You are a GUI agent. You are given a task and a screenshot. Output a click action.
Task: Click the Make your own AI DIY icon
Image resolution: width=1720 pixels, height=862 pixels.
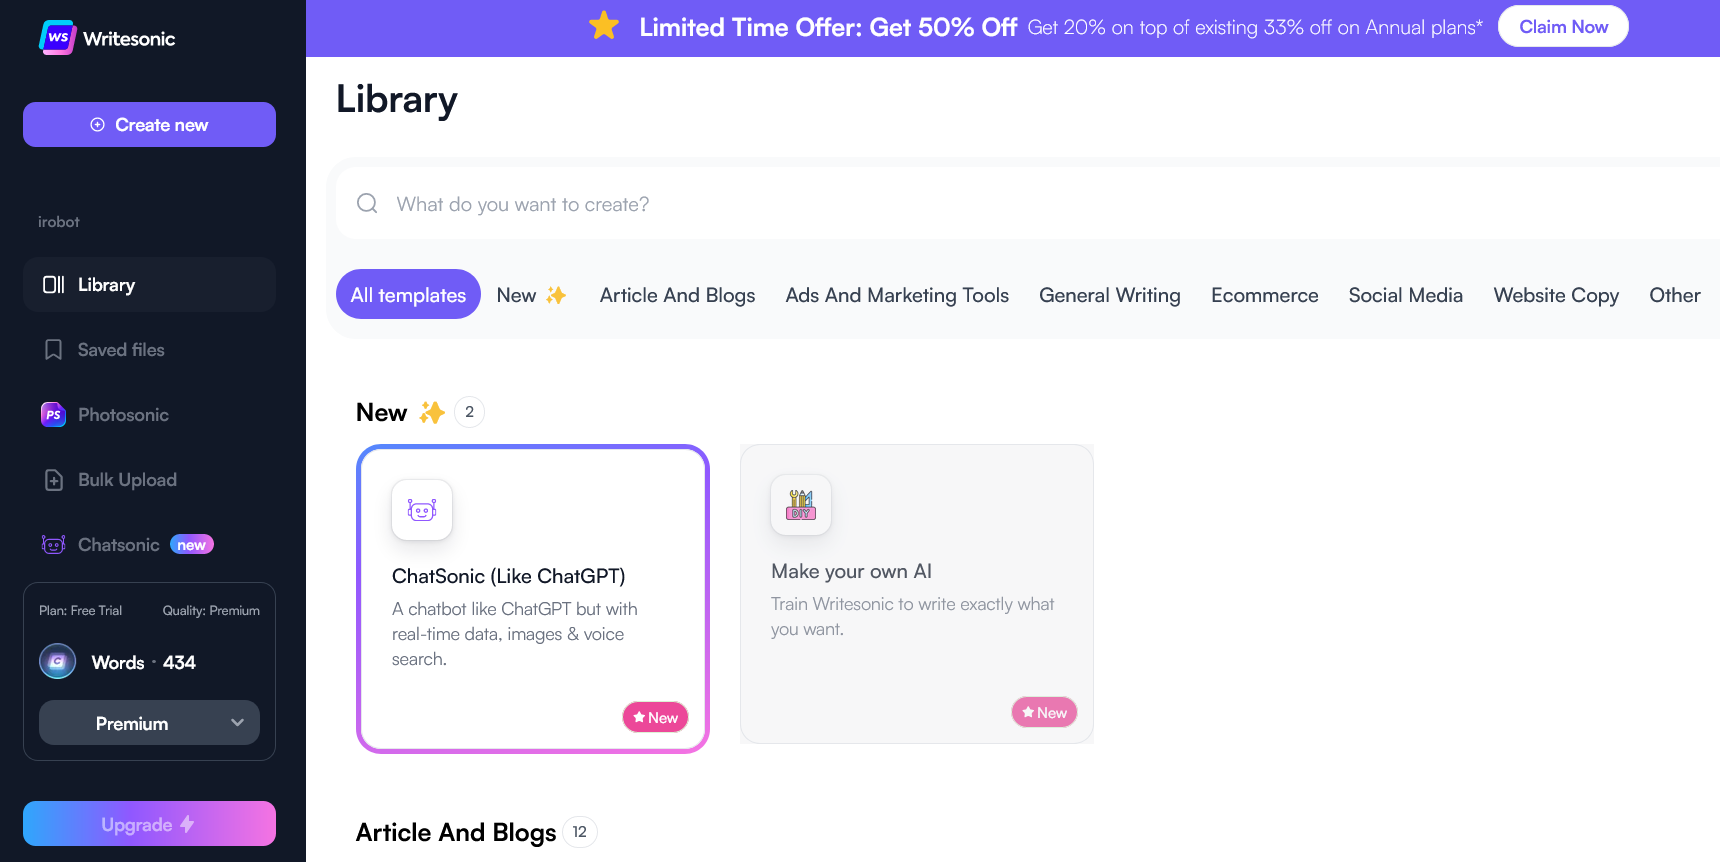click(801, 505)
